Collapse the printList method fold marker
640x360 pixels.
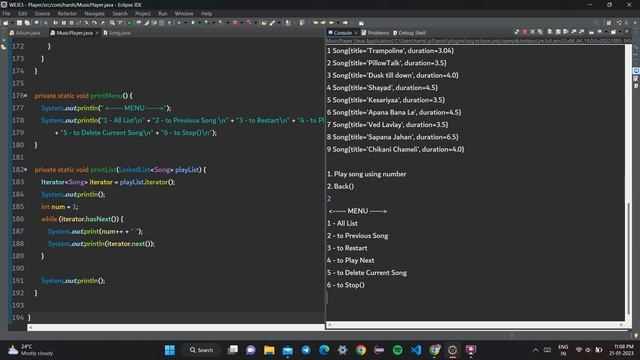26,169
